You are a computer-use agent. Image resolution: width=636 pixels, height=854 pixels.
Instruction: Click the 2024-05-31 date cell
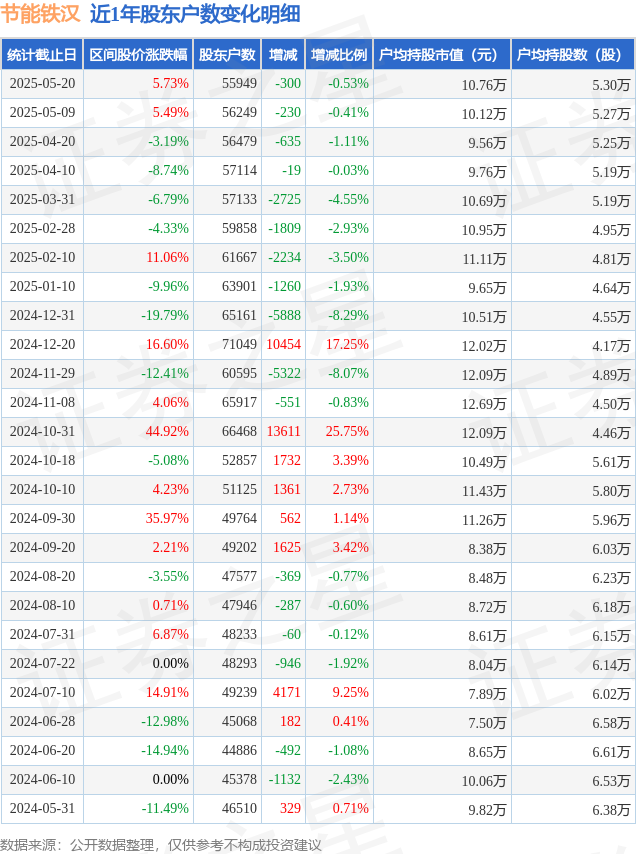coord(42,808)
